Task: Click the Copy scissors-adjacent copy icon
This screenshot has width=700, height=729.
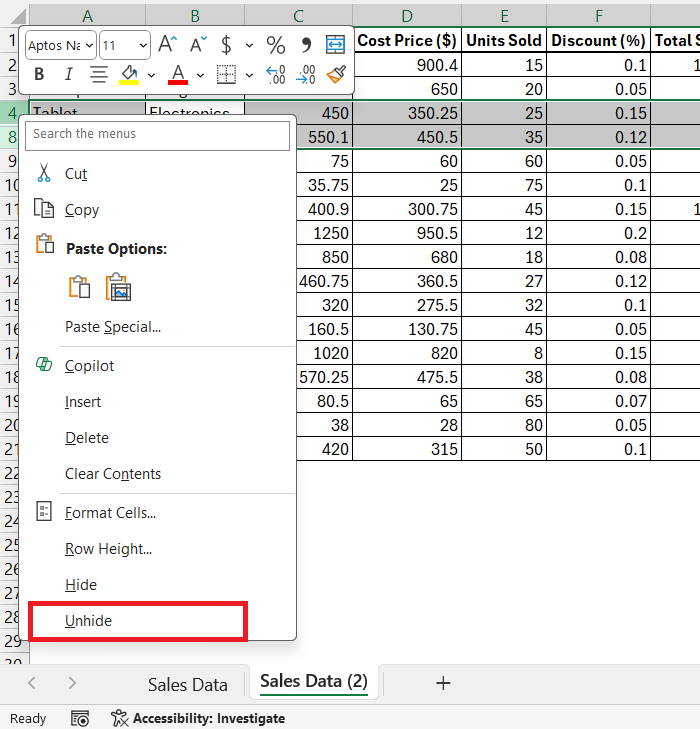Action: click(44, 208)
